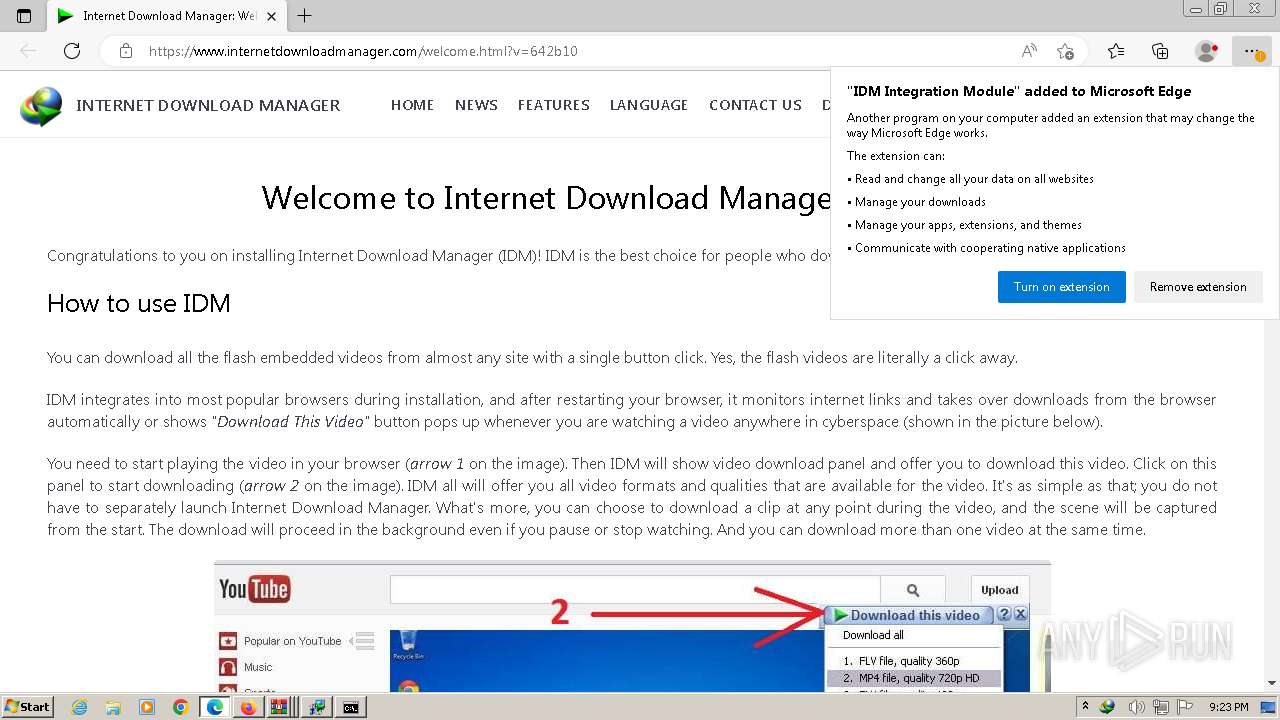Open Firefox from taskbar
The width and height of the screenshot is (1280, 720).
click(x=248, y=707)
